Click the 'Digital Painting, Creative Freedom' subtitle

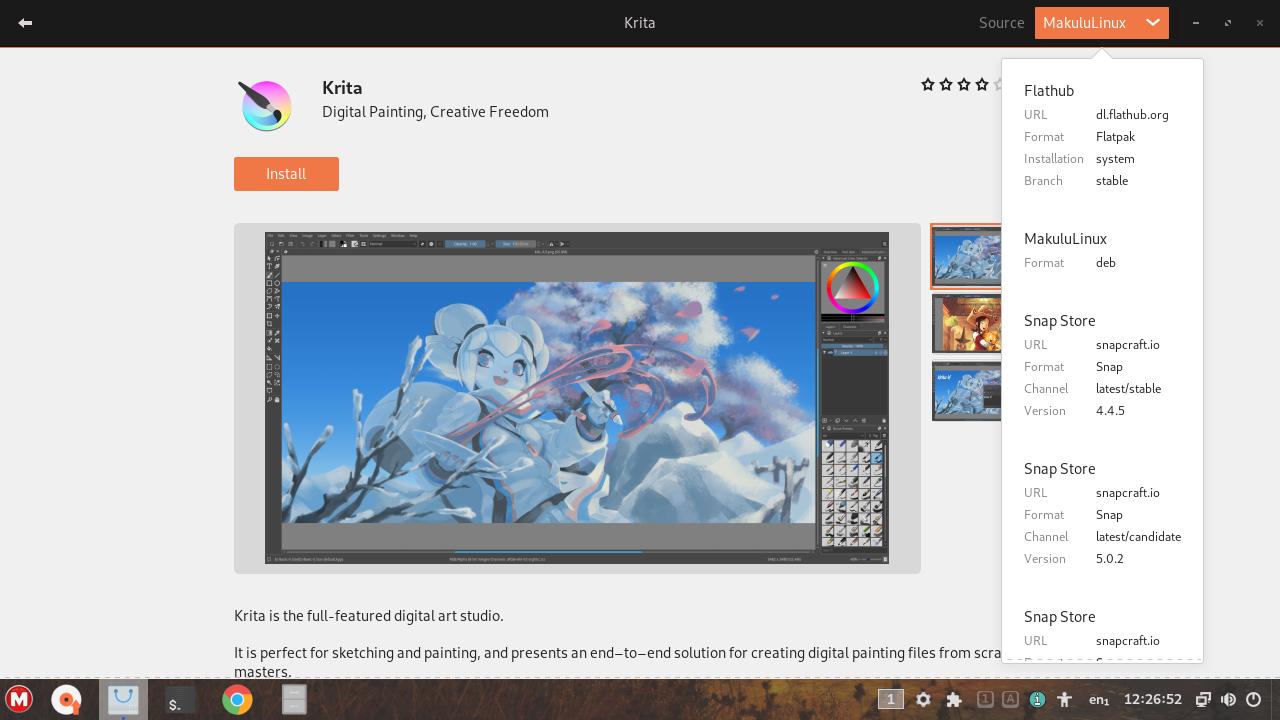click(435, 111)
